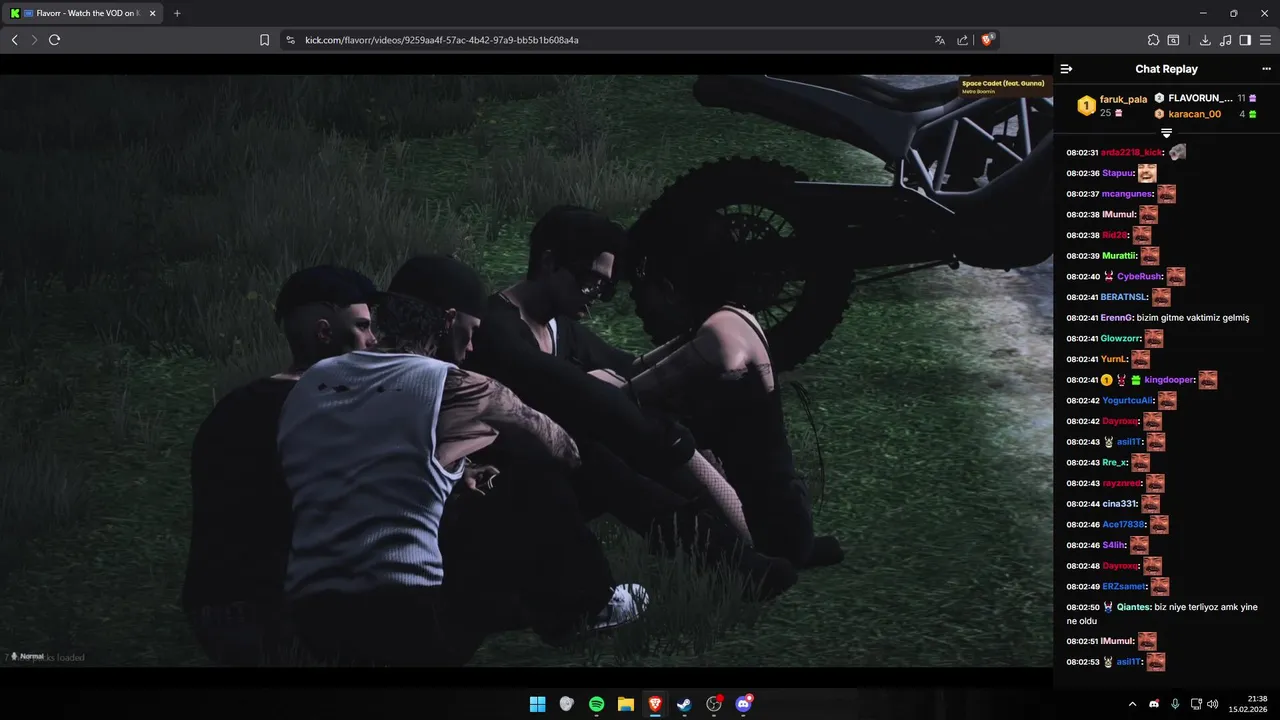The image size is (1280, 720).
Task: View site information icon beside the URL
Action: click(x=290, y=40)
